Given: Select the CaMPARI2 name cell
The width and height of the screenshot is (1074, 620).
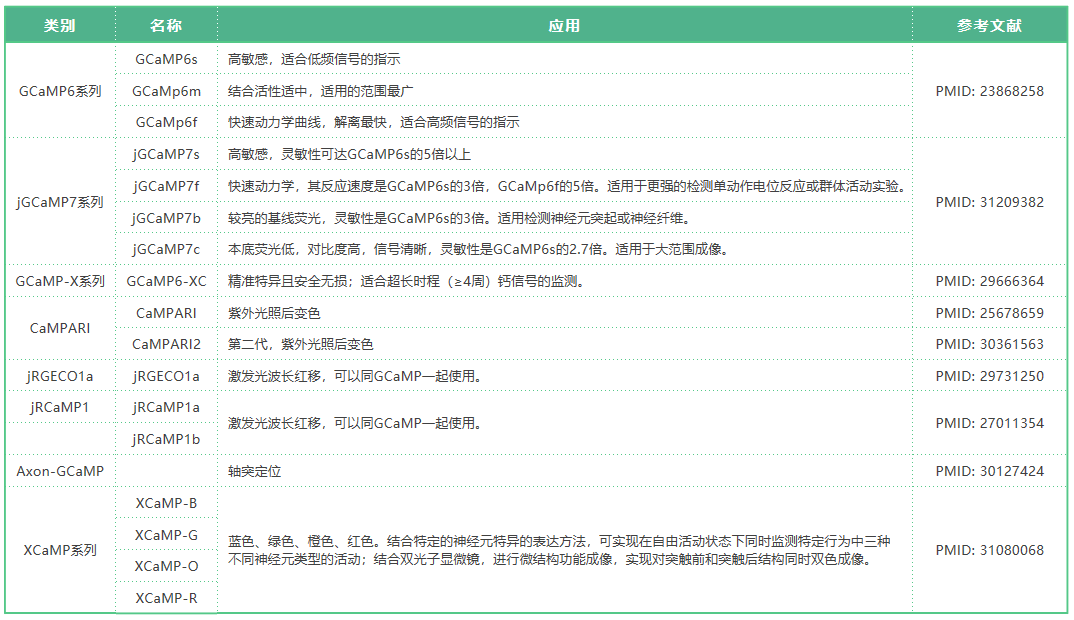Looking at the screenshot, I should tap(166, 344).
